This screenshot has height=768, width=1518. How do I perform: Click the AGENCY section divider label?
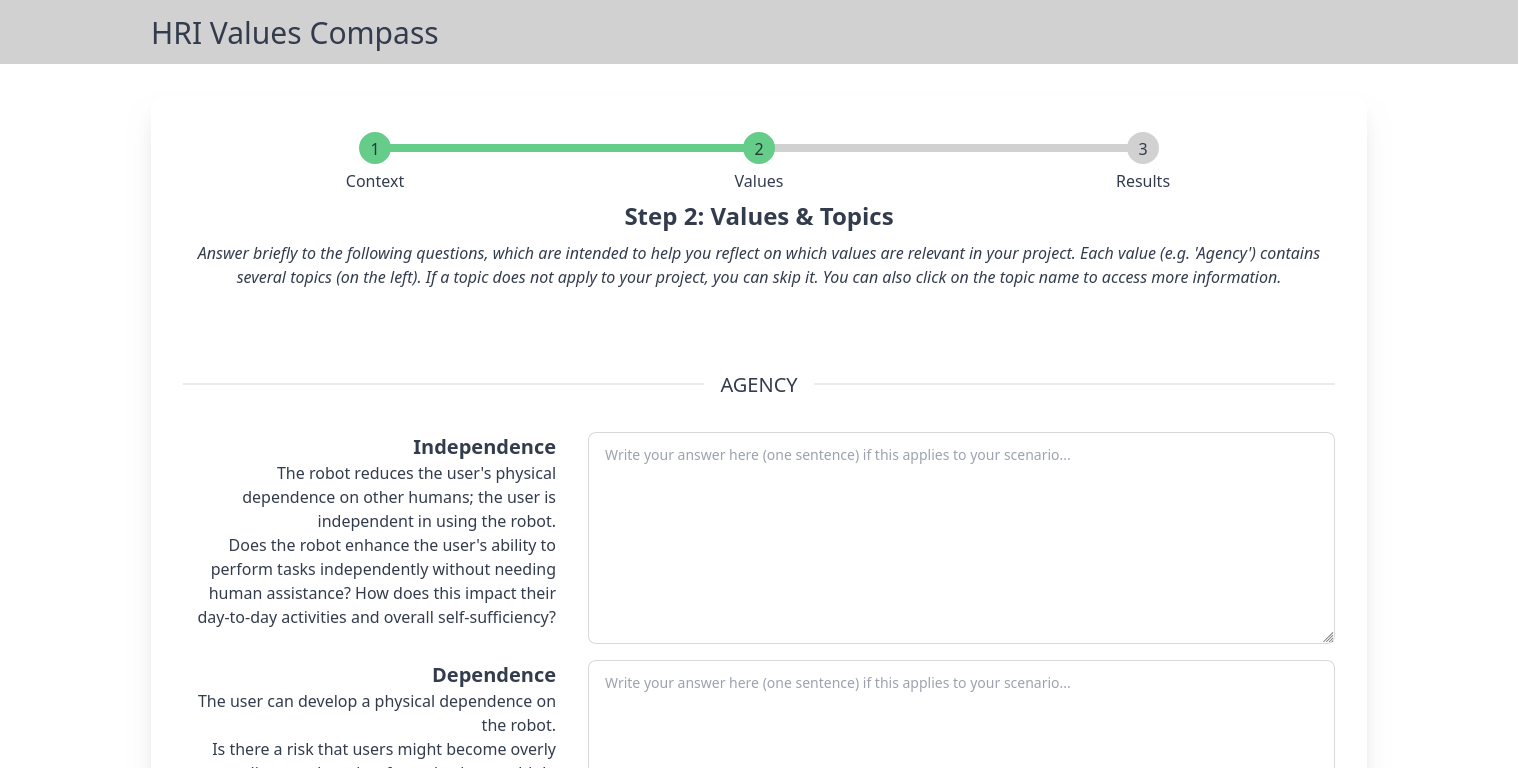tap(759, 385)
